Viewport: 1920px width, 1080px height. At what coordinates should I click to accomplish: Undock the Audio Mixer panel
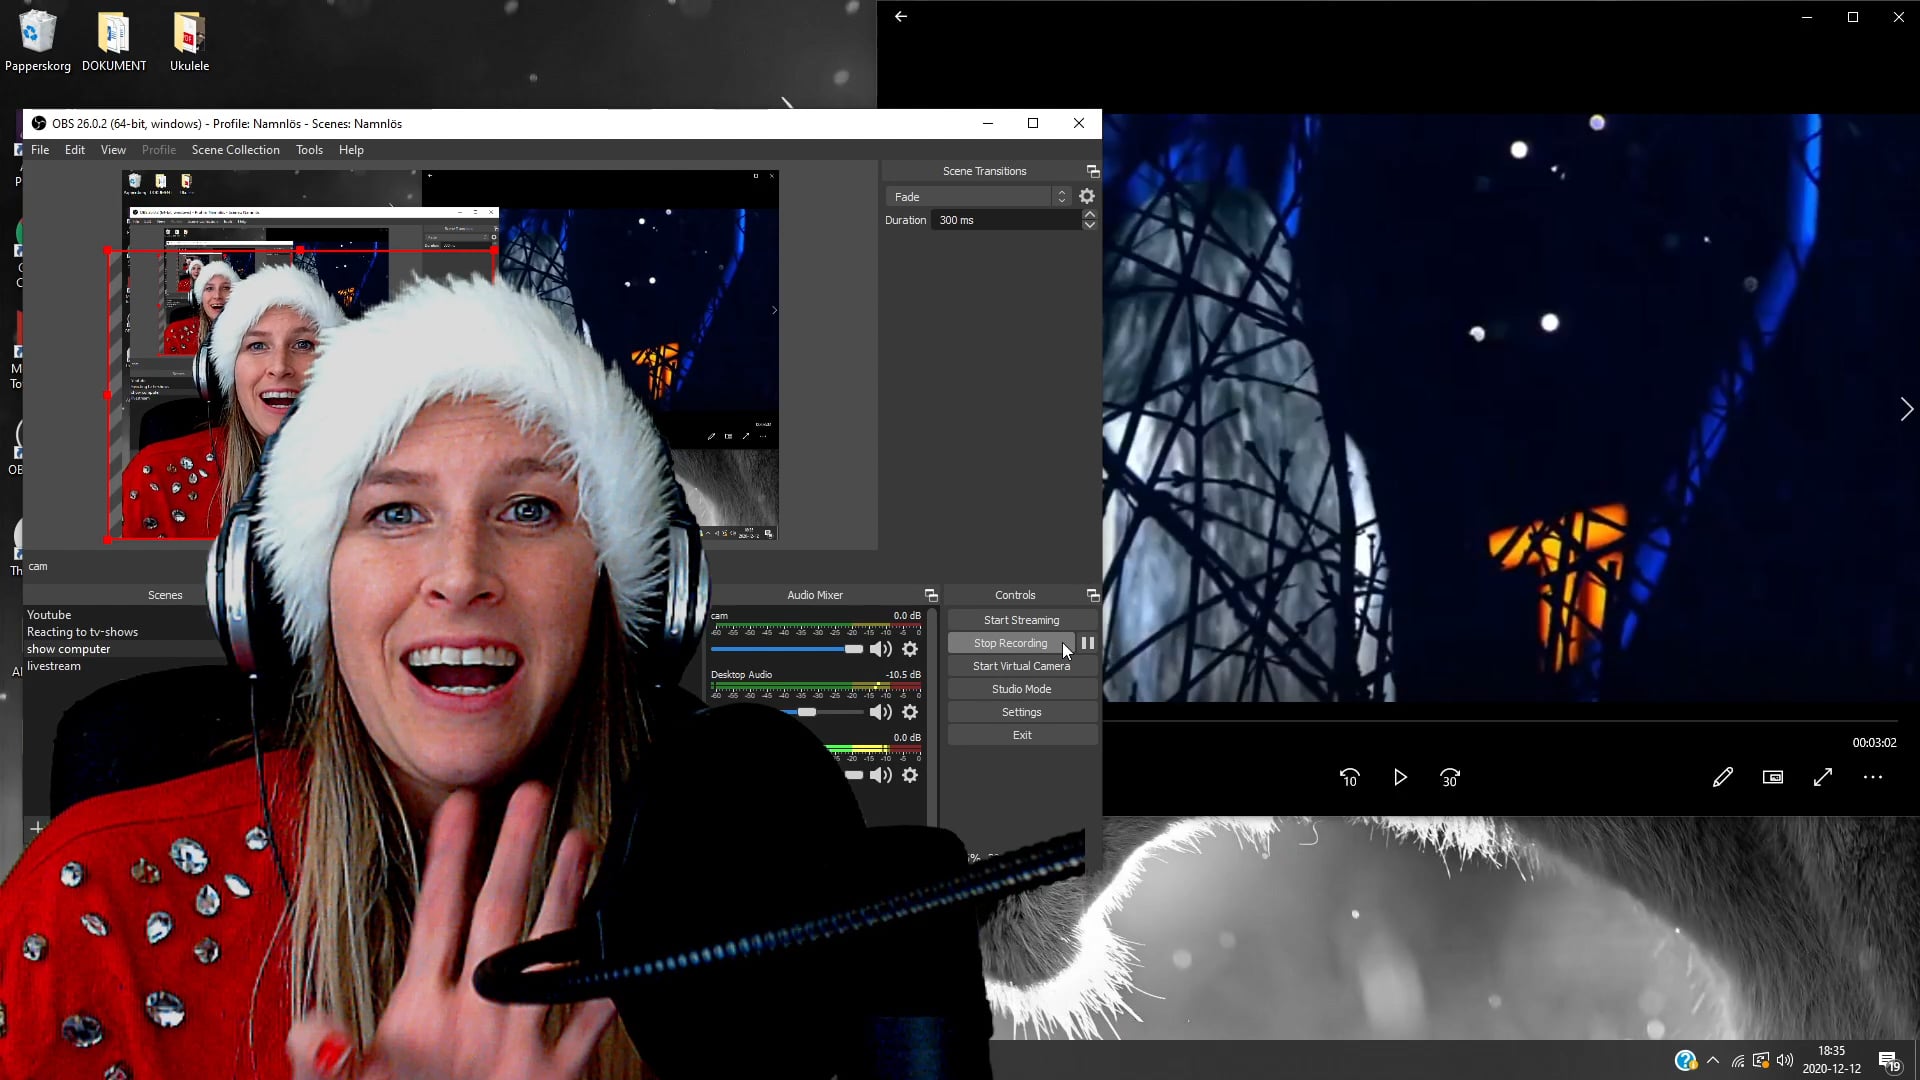(931, 595)
